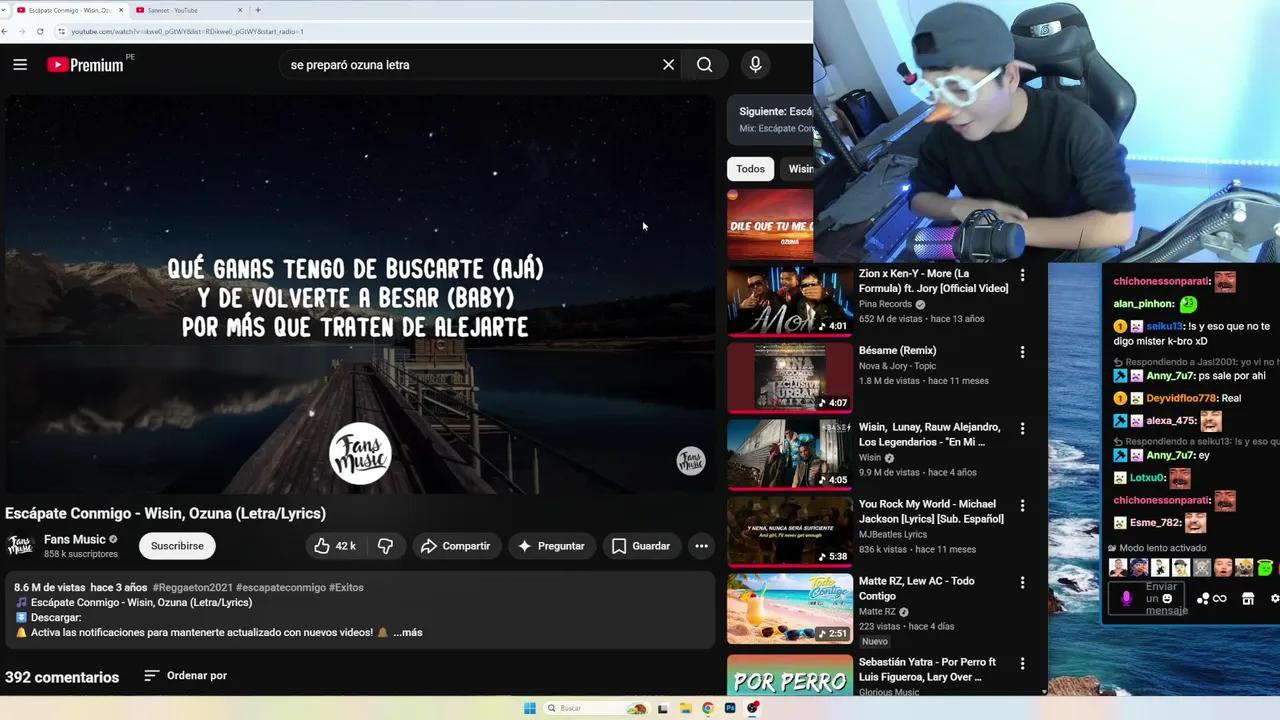1280x720 pixels.
Task: Go to YouTube Premium home logo
Action: tap(85, 65)
